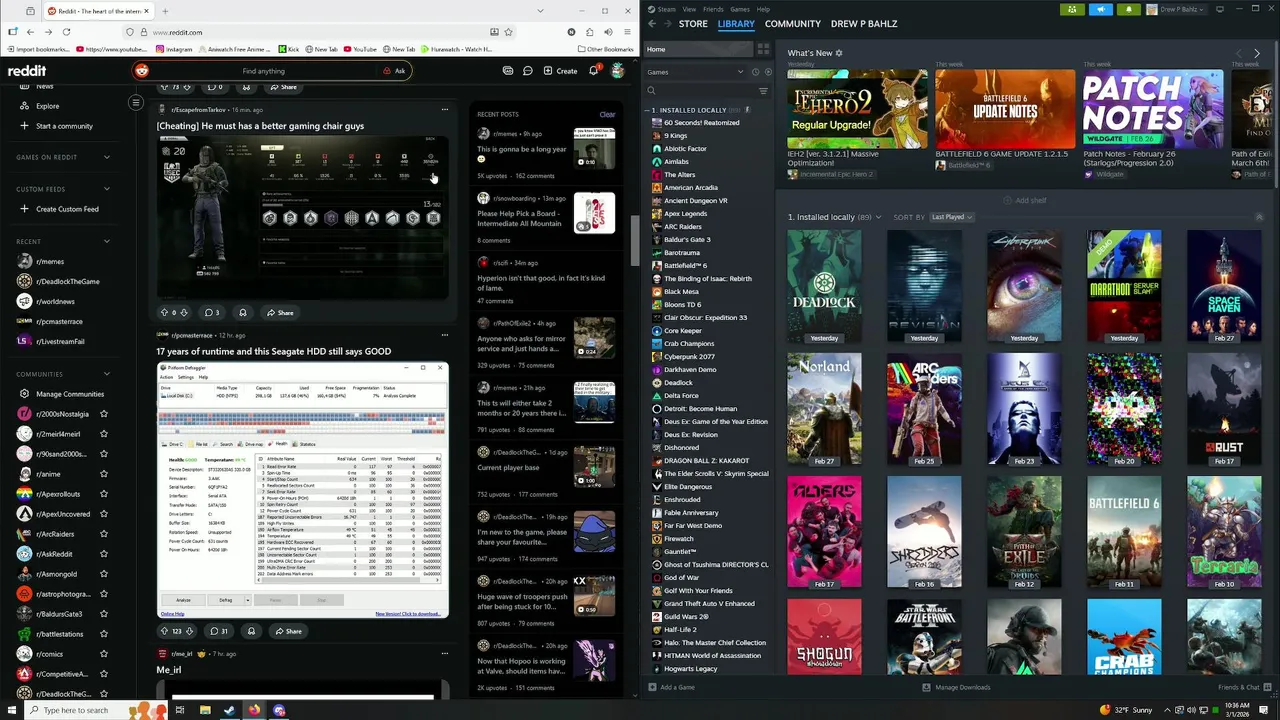Show next What's New items arrow

pos(1257,53)
